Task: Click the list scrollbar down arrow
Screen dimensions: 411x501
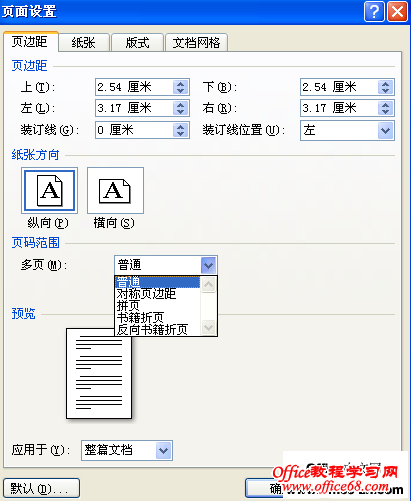Action: coord(209,327)
